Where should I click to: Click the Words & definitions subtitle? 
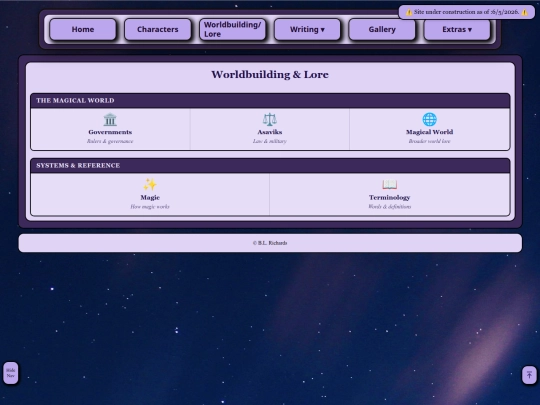click(x=390, y=207)
